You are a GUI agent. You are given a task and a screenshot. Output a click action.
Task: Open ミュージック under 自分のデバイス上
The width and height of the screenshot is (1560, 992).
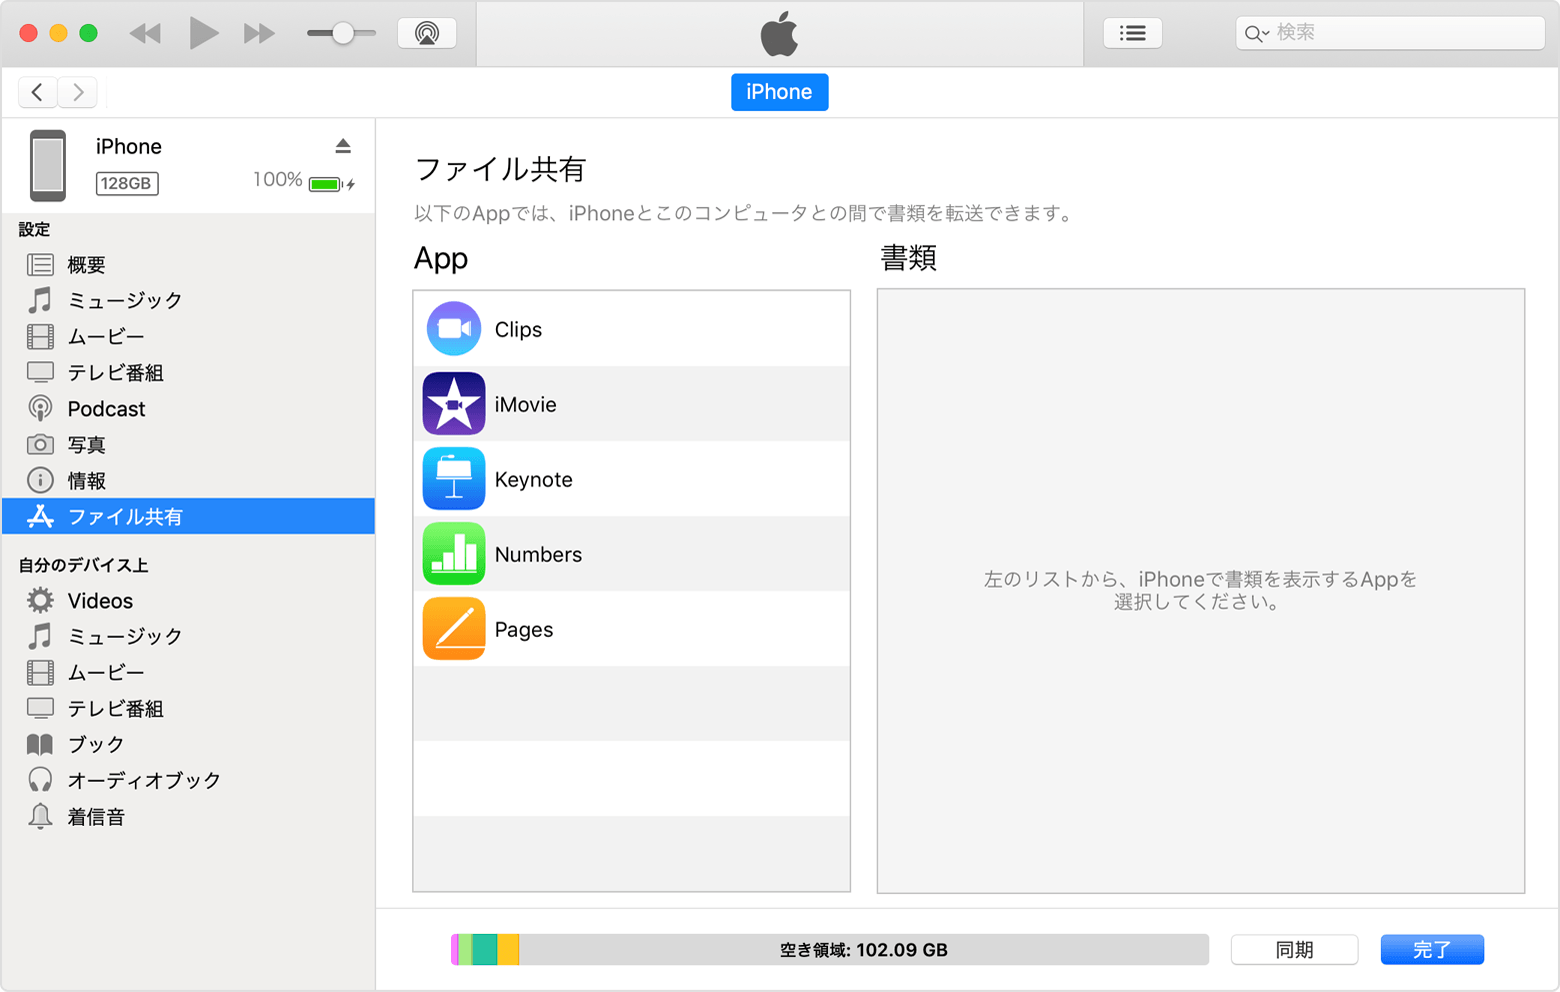pos(188,637)
